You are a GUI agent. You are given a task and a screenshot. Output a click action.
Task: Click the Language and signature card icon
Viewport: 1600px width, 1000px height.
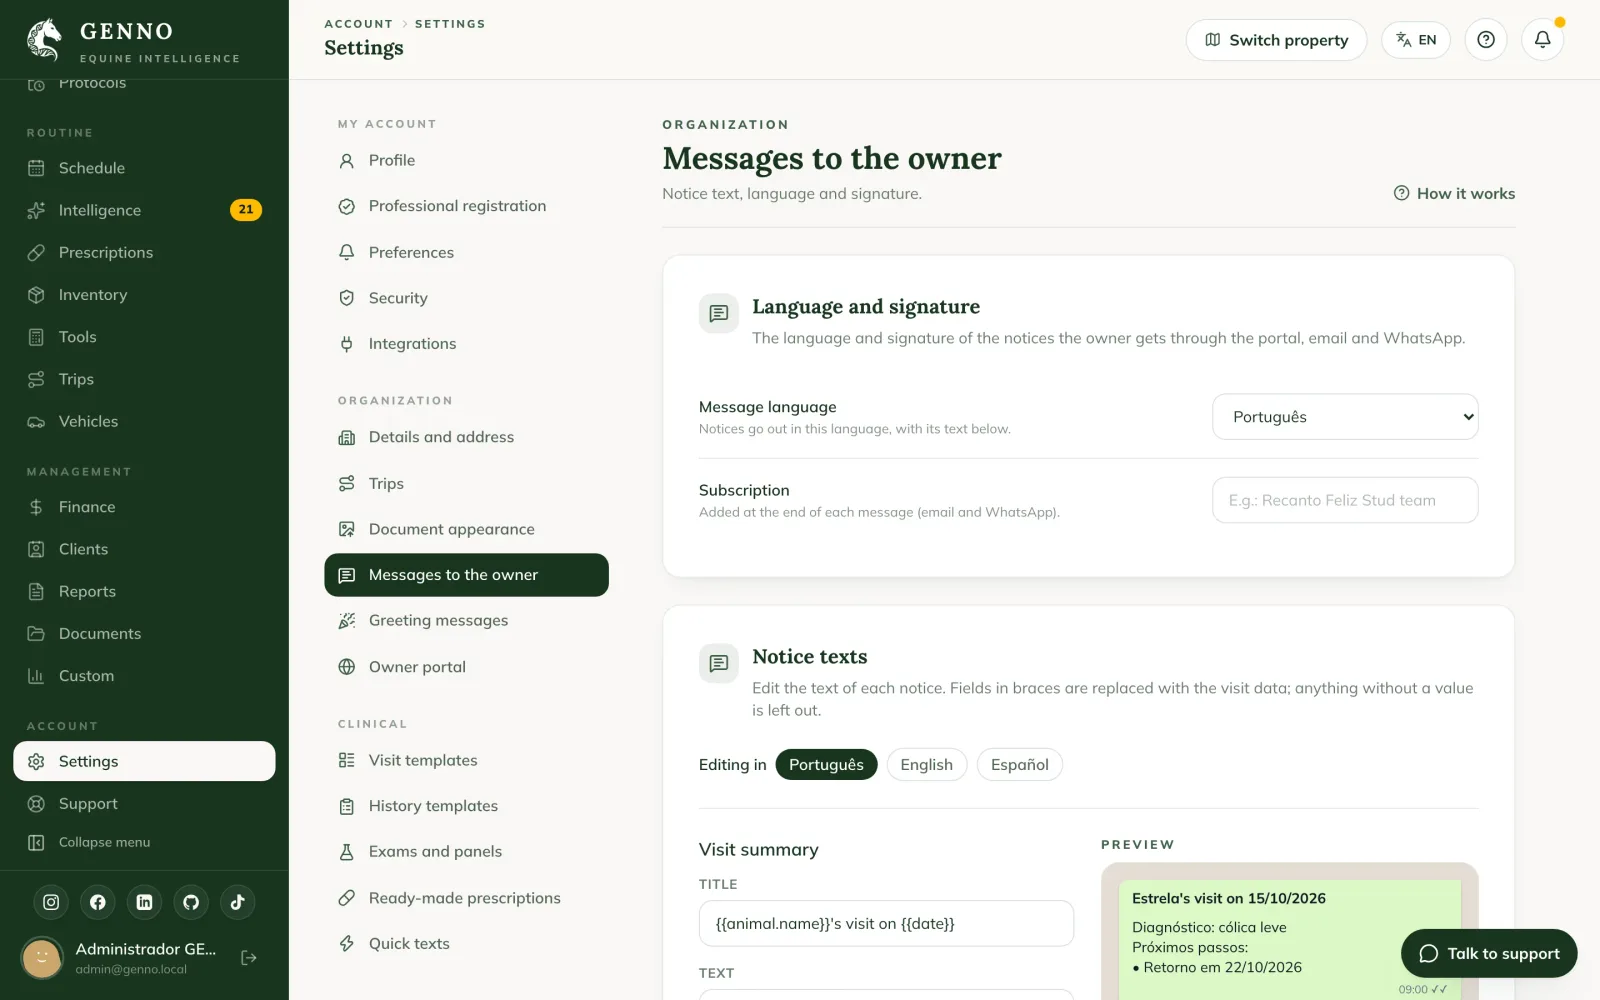[718, 314]
